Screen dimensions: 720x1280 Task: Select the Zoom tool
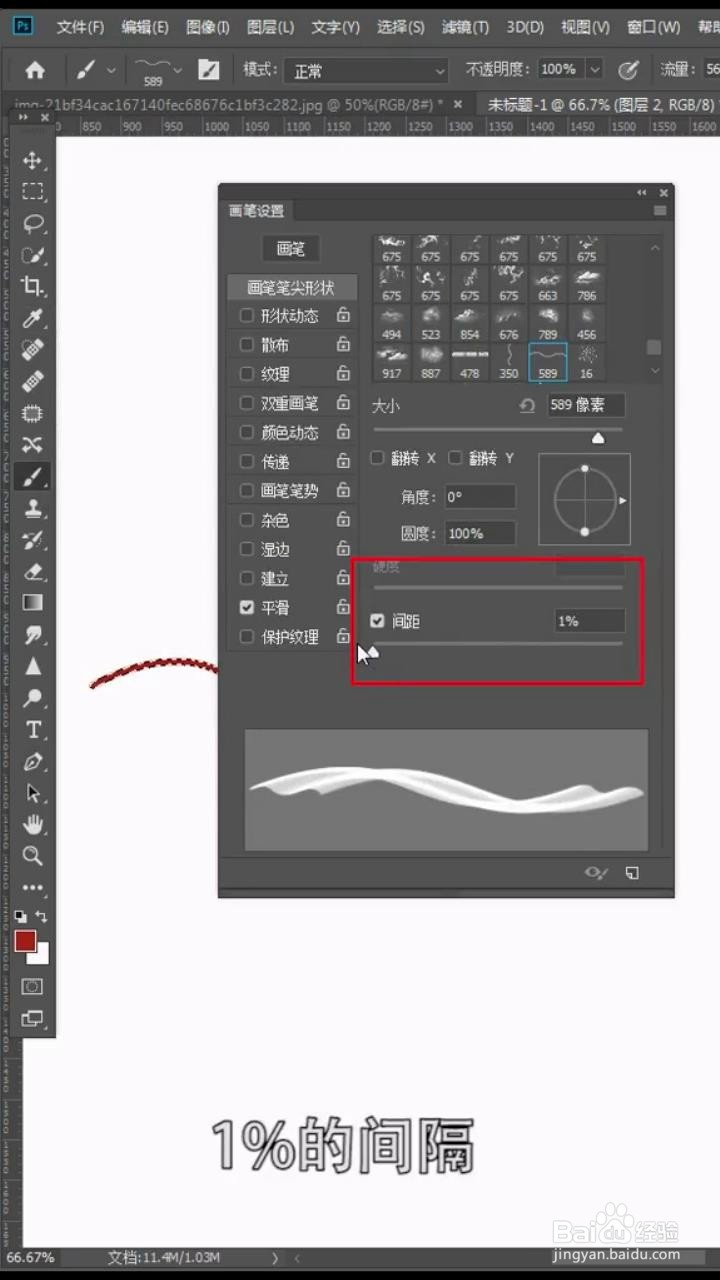click(x=33, y=856)
